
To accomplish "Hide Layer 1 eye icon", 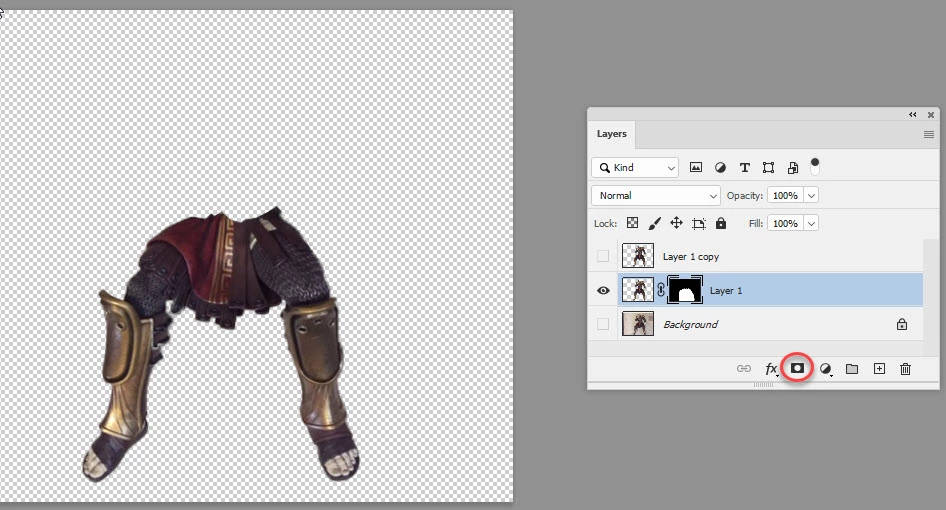I will click(x=603, y=290).
